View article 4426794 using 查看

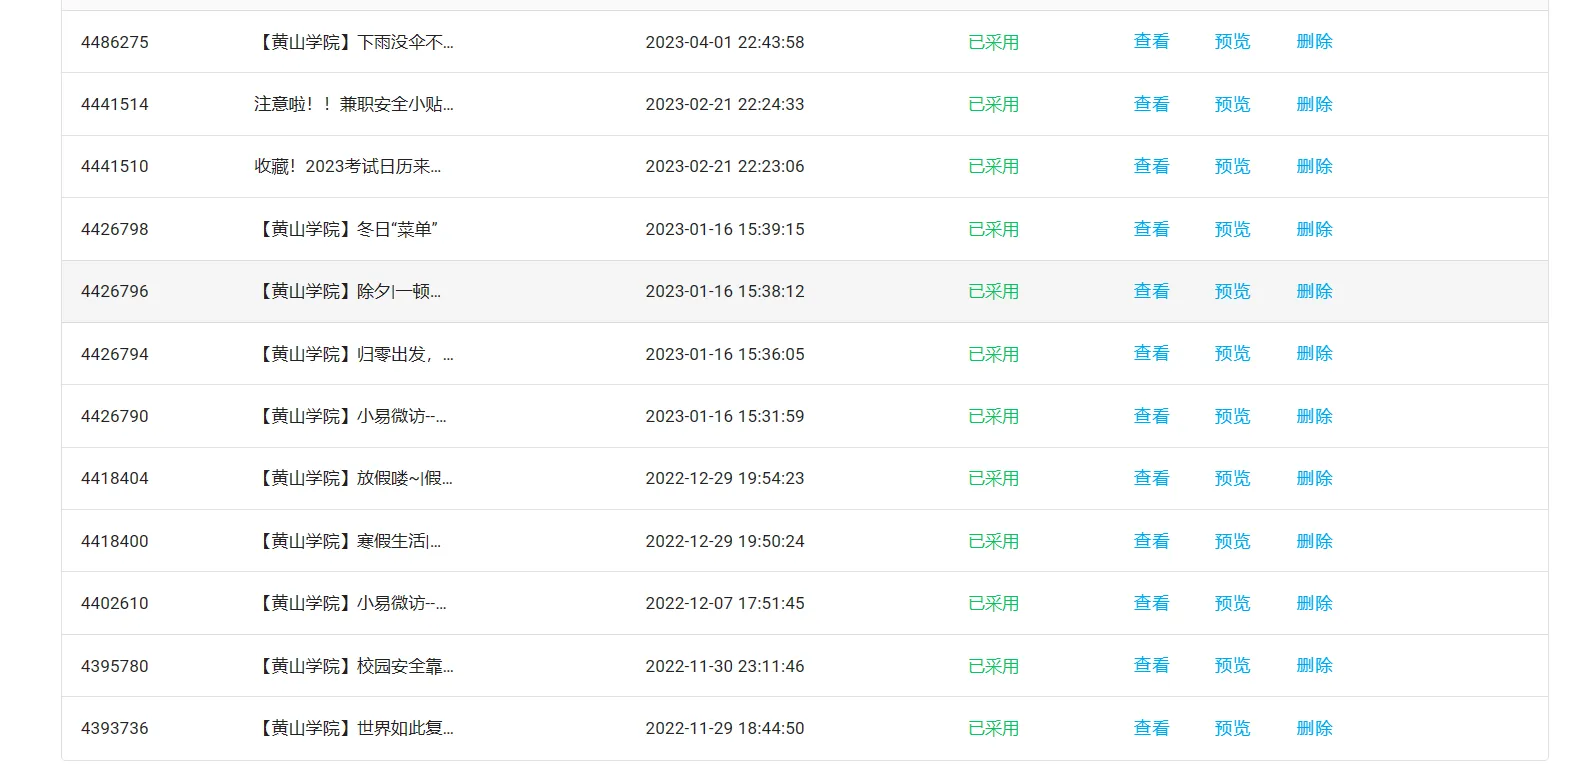pos(1150,354)
